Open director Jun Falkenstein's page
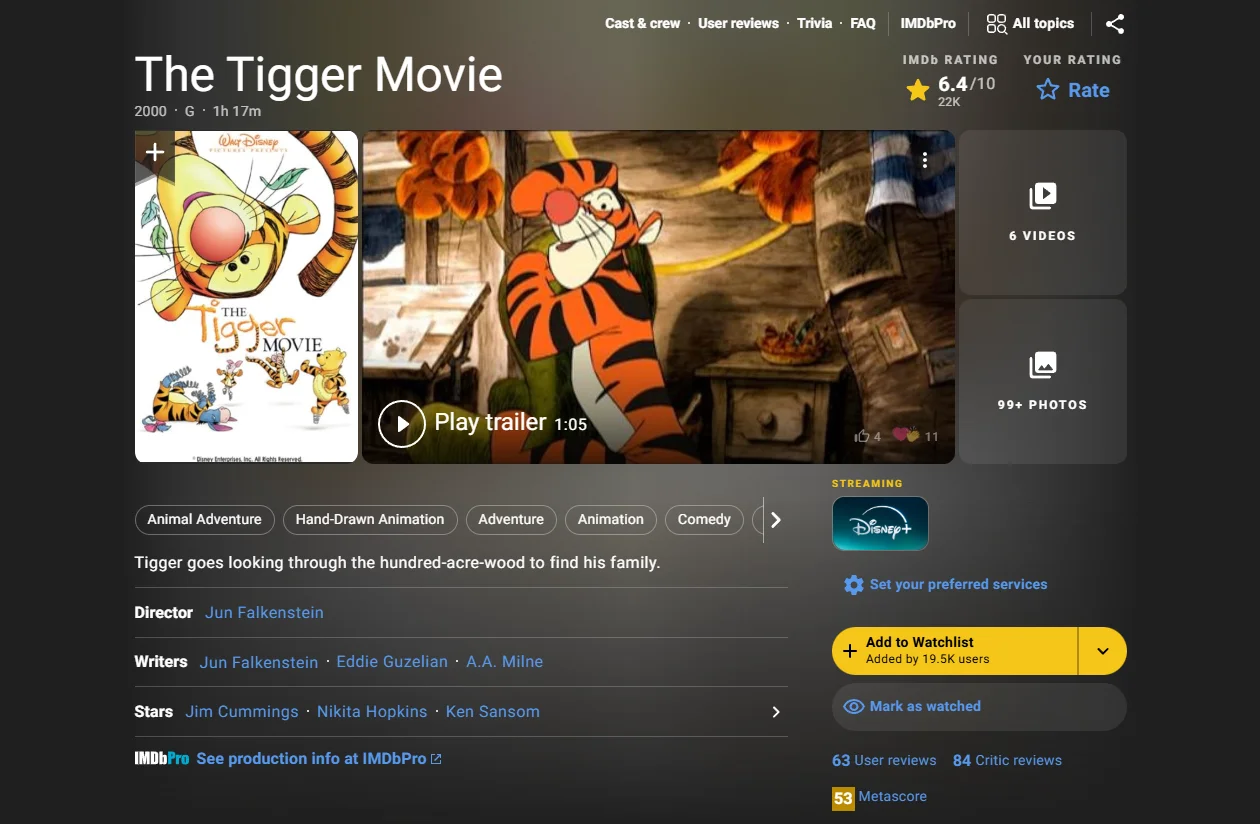Image resolution: width=1260 pixels, height=824 pixels. coord(263,612)
